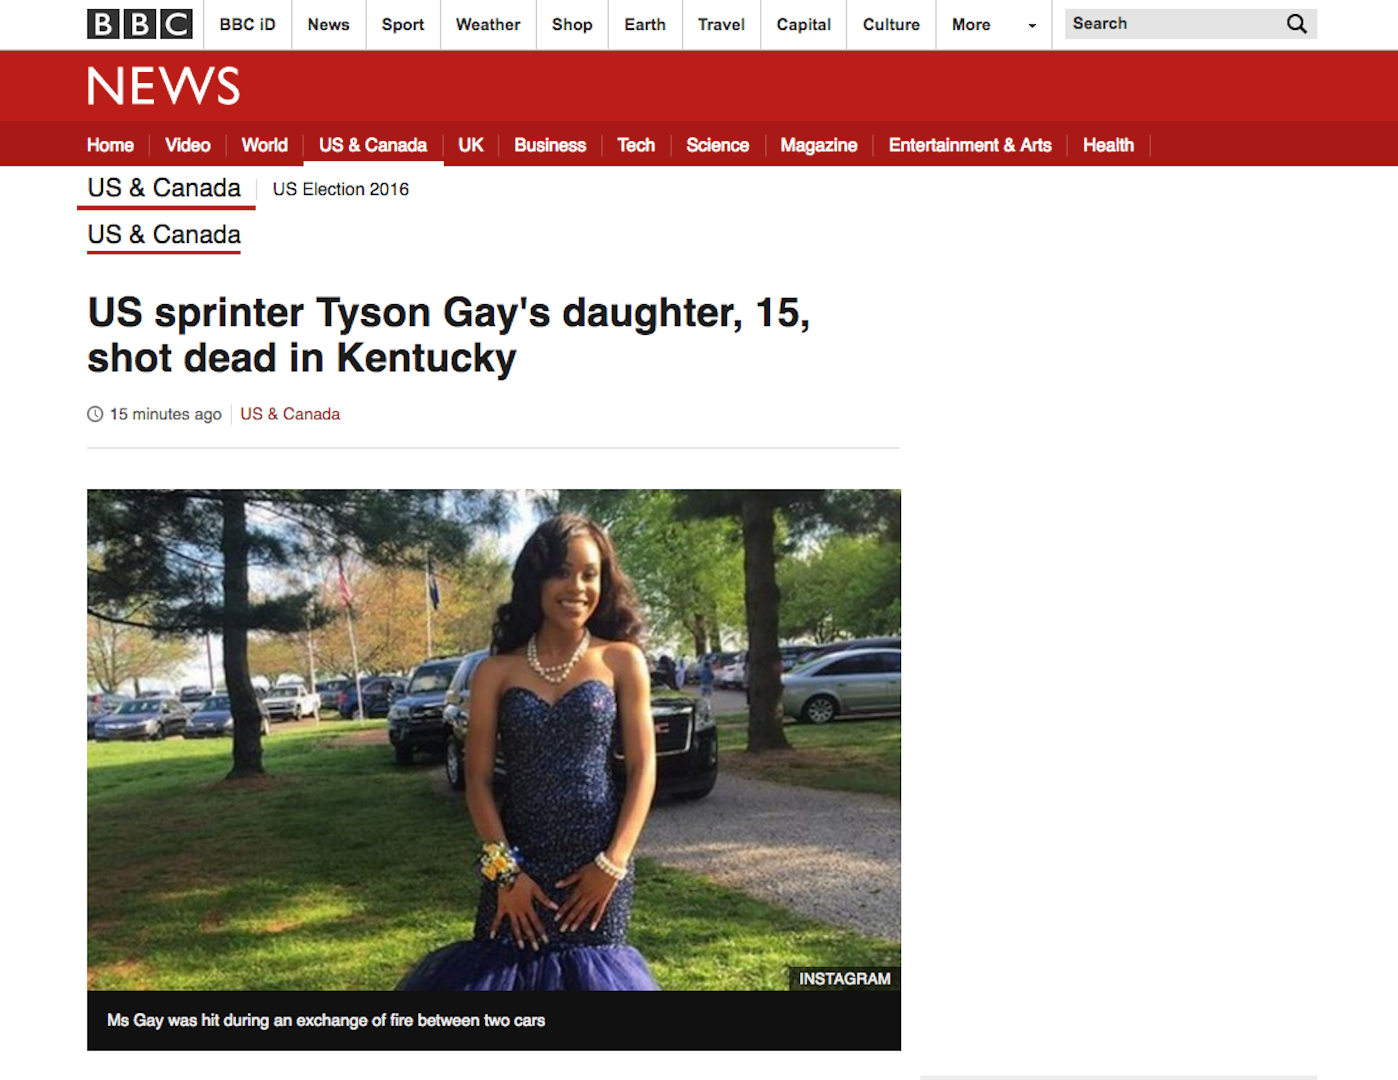Click the NEWS banner title
Screen dimensions: 1398x1080
(164, 86)
